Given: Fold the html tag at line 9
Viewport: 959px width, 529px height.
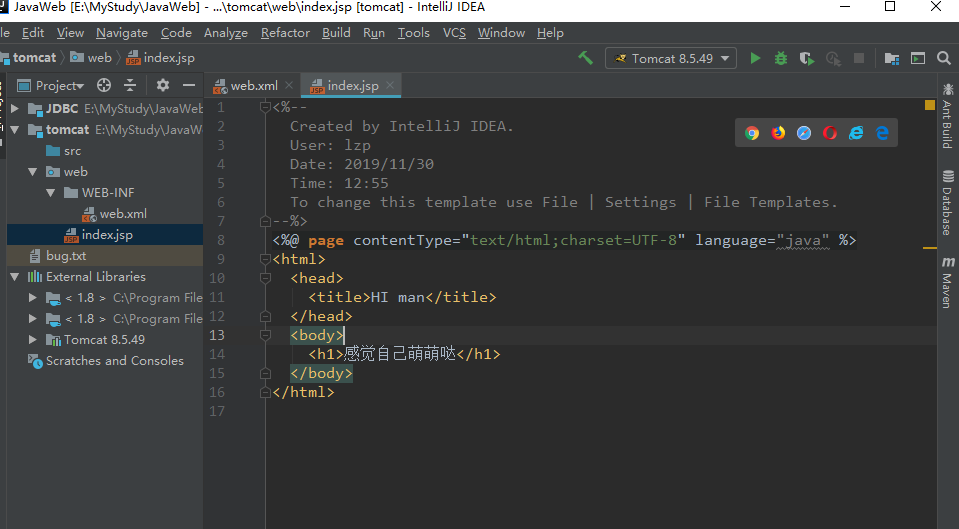Looking at the screenshot, I should (x=265, y=259).
